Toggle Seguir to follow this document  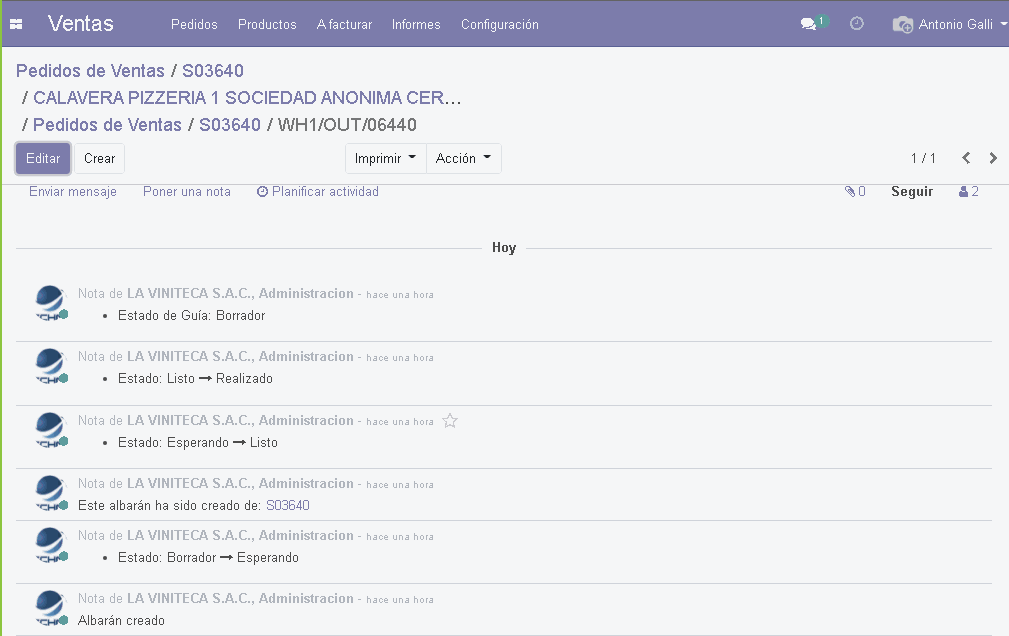click(x=912, y=192)
